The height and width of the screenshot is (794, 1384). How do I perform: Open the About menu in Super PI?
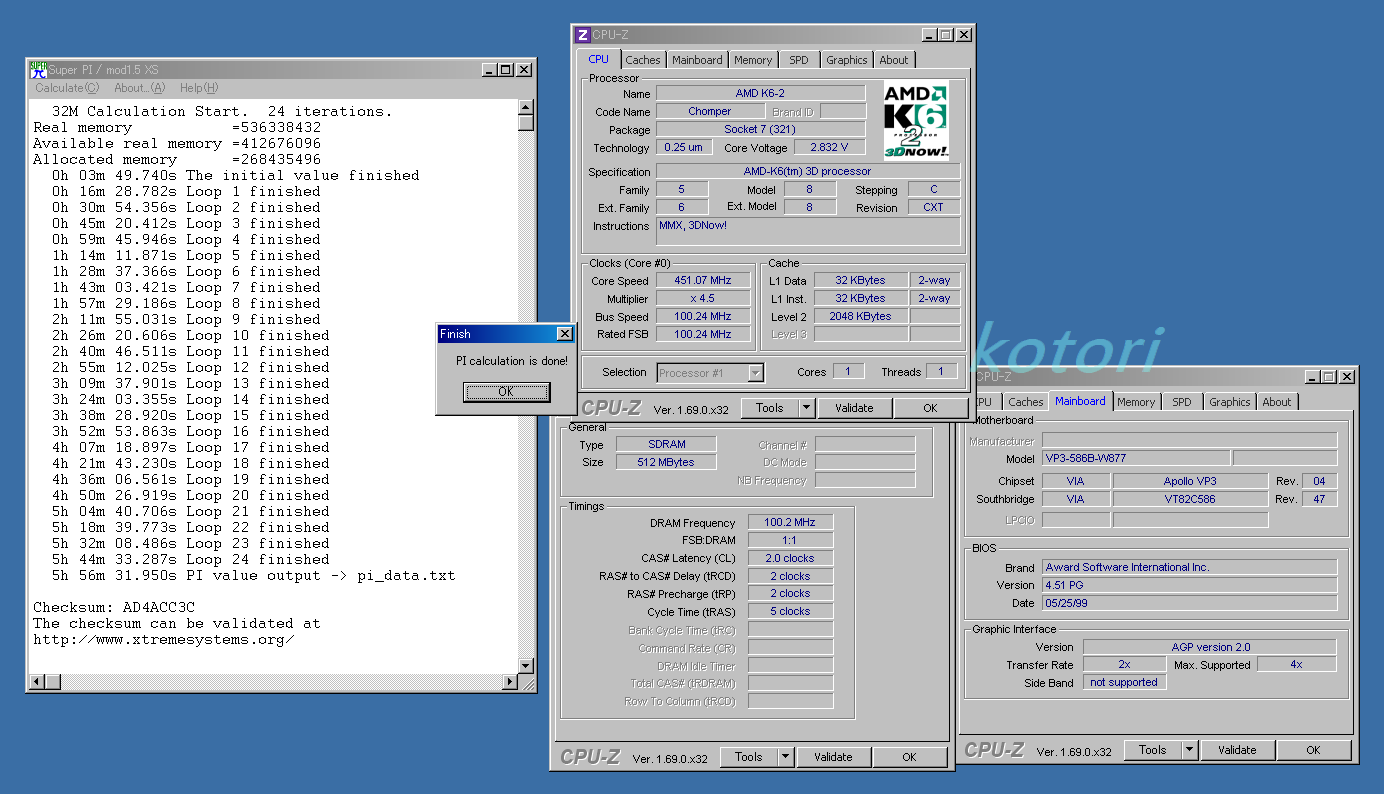(139, 88)
